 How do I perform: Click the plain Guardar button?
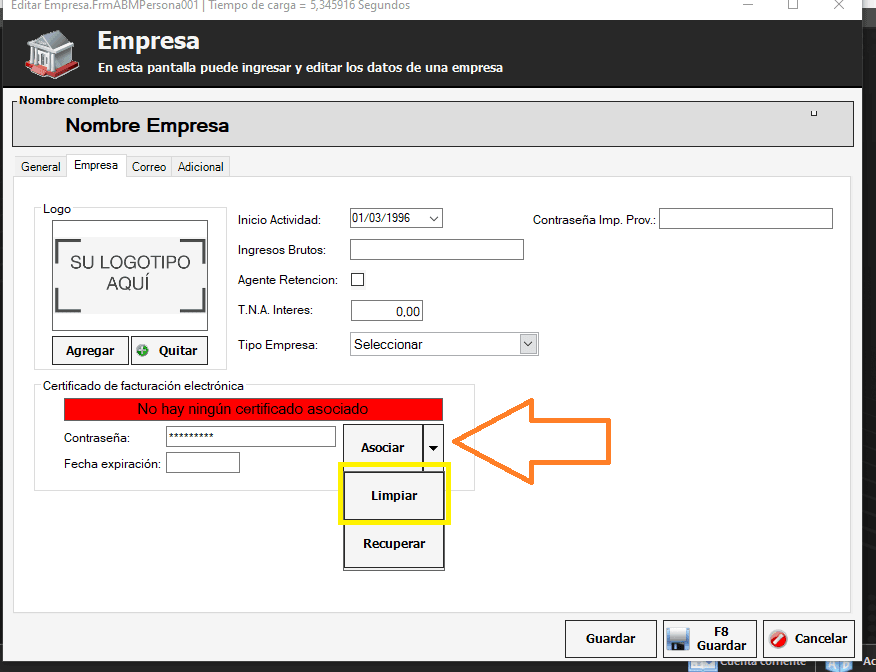[610, 638]
